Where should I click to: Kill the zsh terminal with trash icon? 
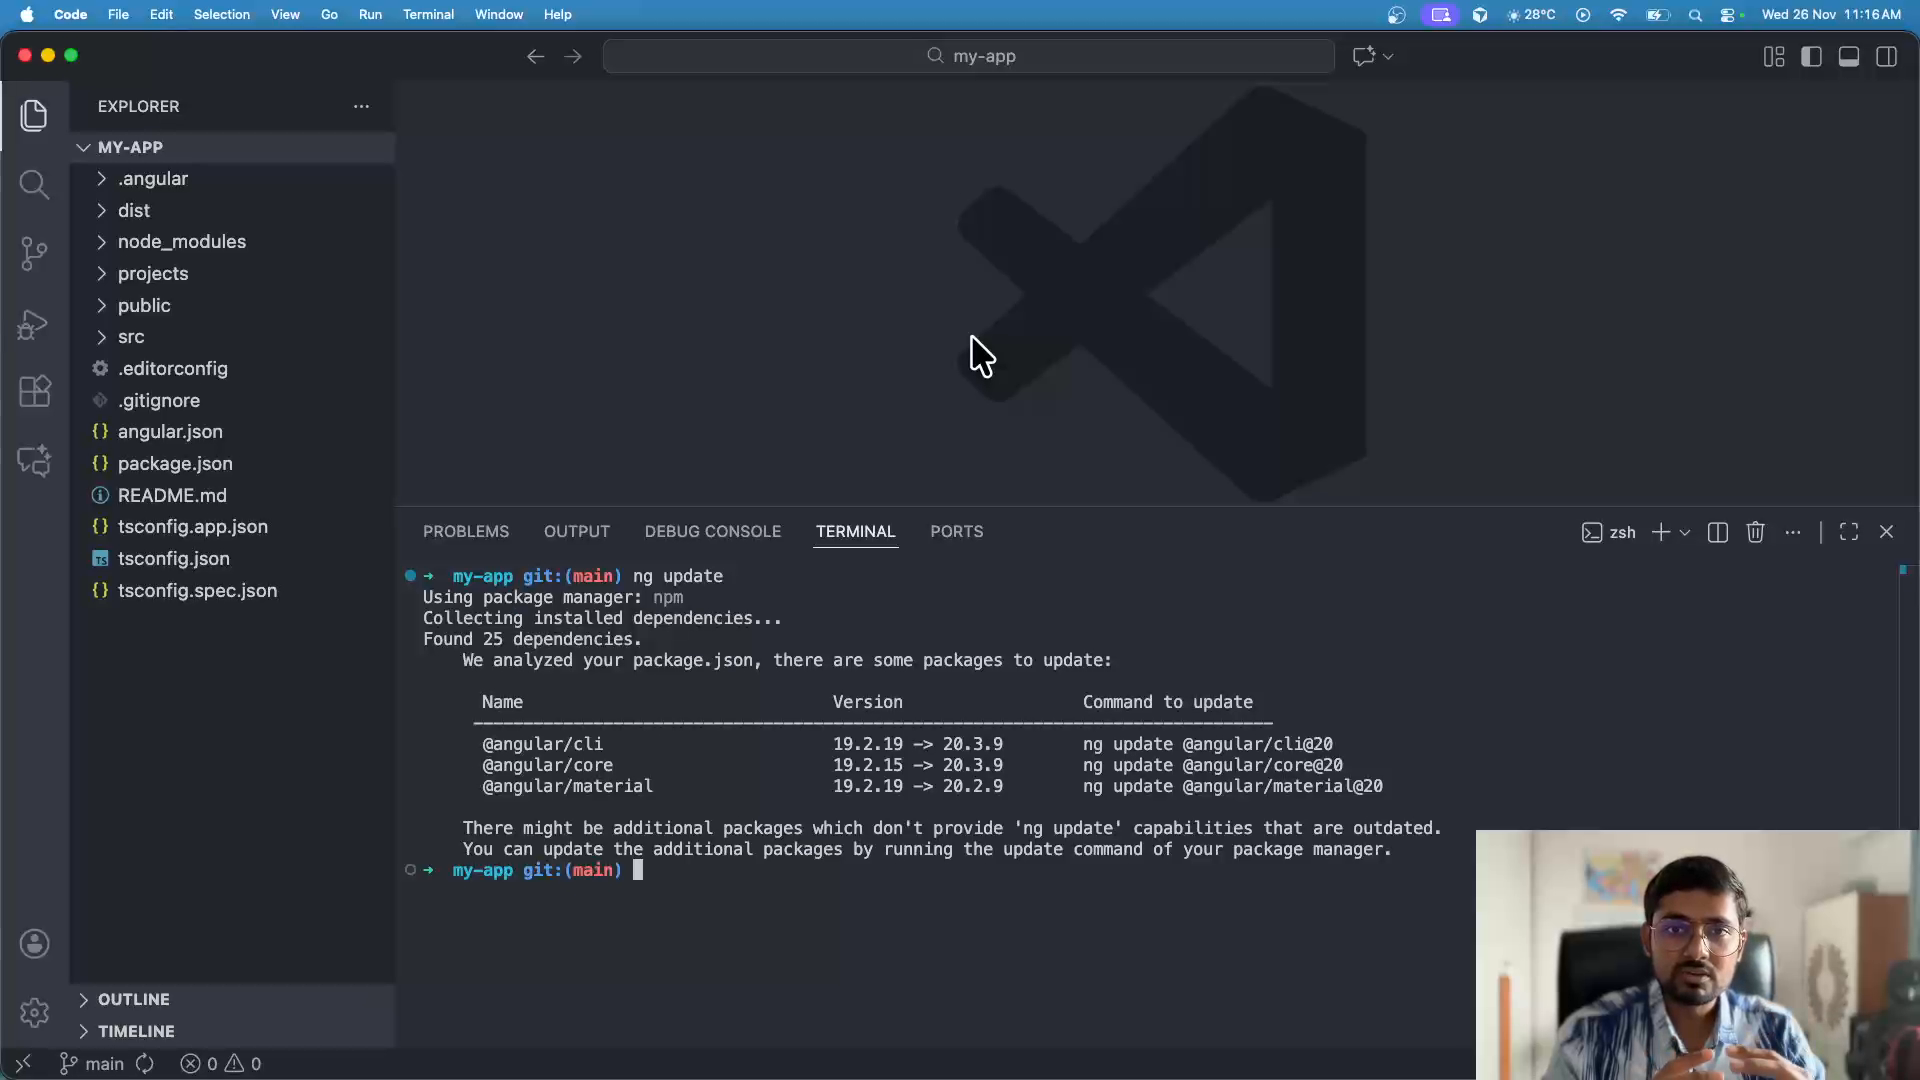click(1755, 532)
